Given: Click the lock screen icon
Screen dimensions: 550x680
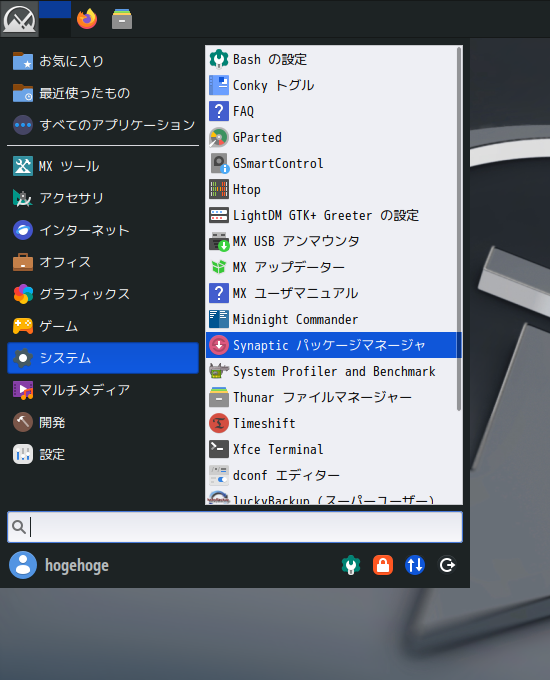Looking at the screenshot, I should (x=383, y=565).
